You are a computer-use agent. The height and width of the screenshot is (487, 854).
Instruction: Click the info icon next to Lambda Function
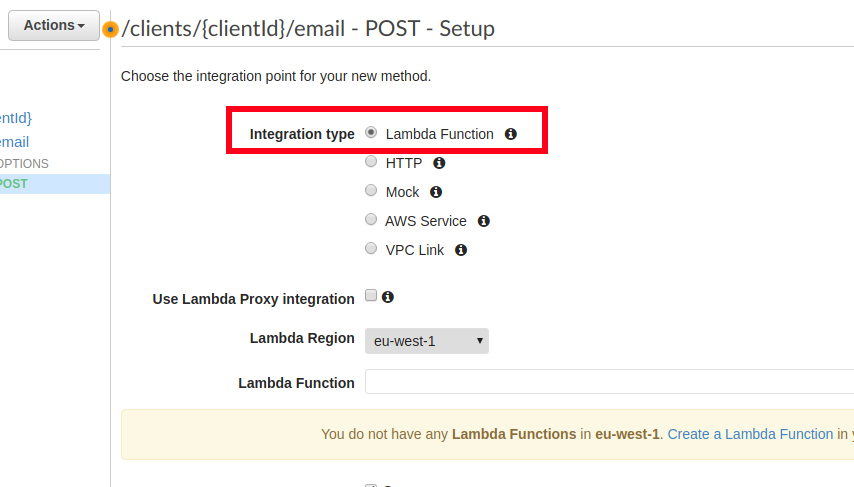[x=510, y=134]
